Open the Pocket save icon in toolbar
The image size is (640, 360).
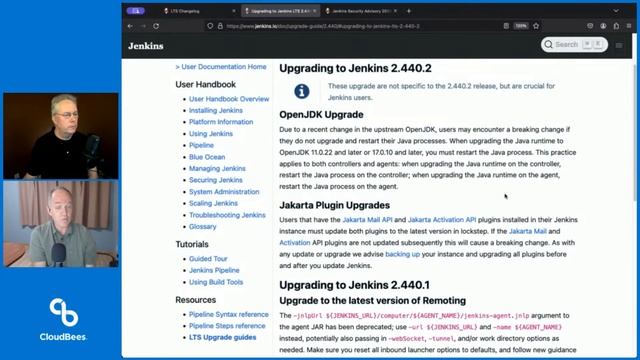pyautogui.click(x=590, y=26)
